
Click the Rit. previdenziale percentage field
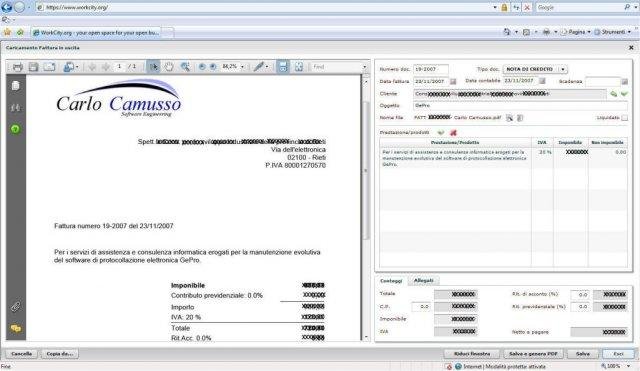pyautogui.click(x=580, y=307)
